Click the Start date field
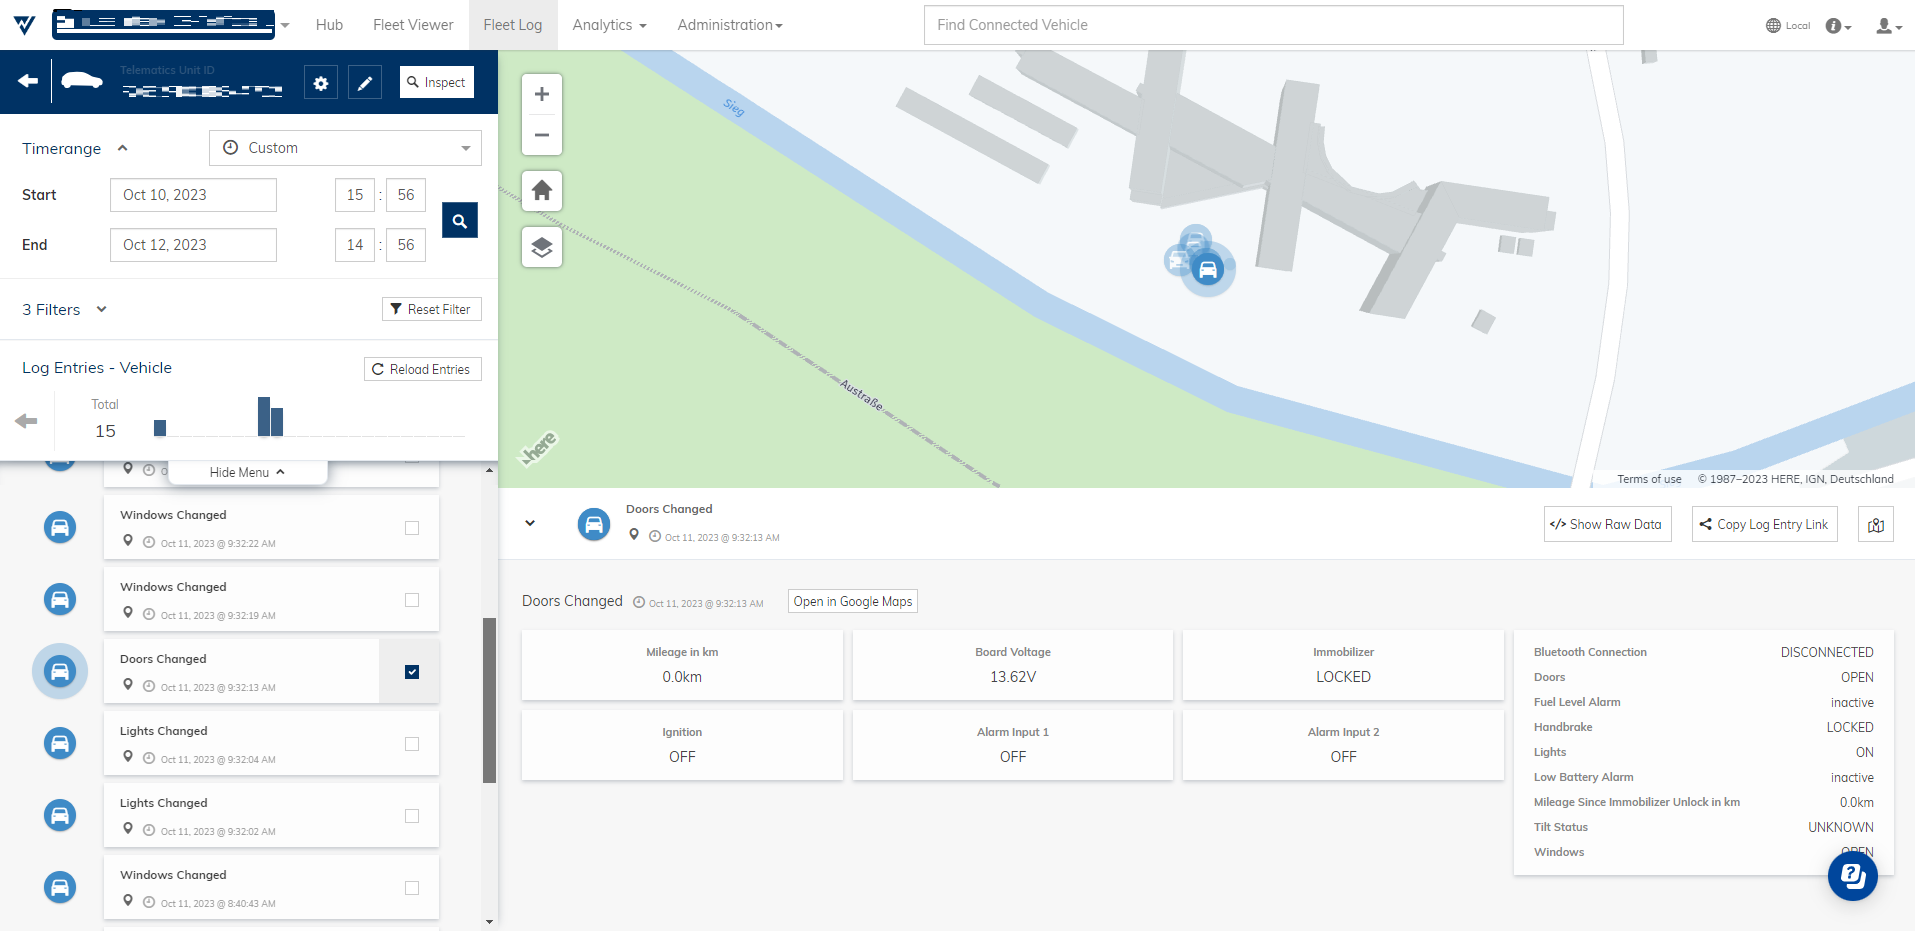Viewport: 1915px width, 931px height. click(x=193, y=195)
